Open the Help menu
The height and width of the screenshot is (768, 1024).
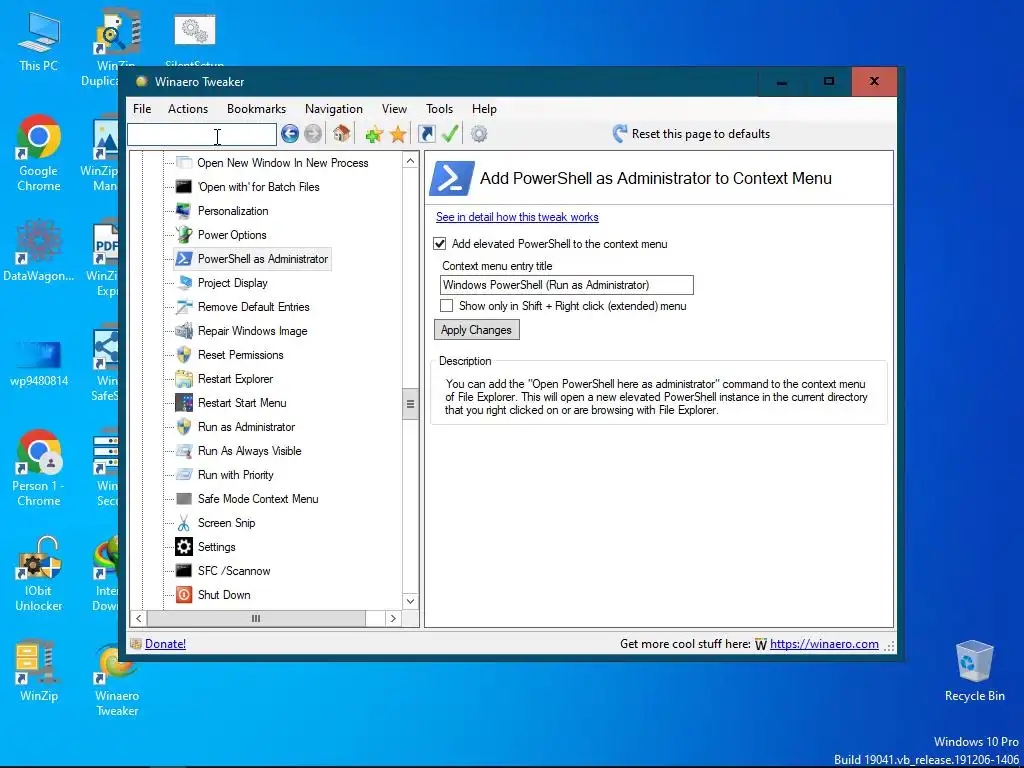click(x=484, y=109)
